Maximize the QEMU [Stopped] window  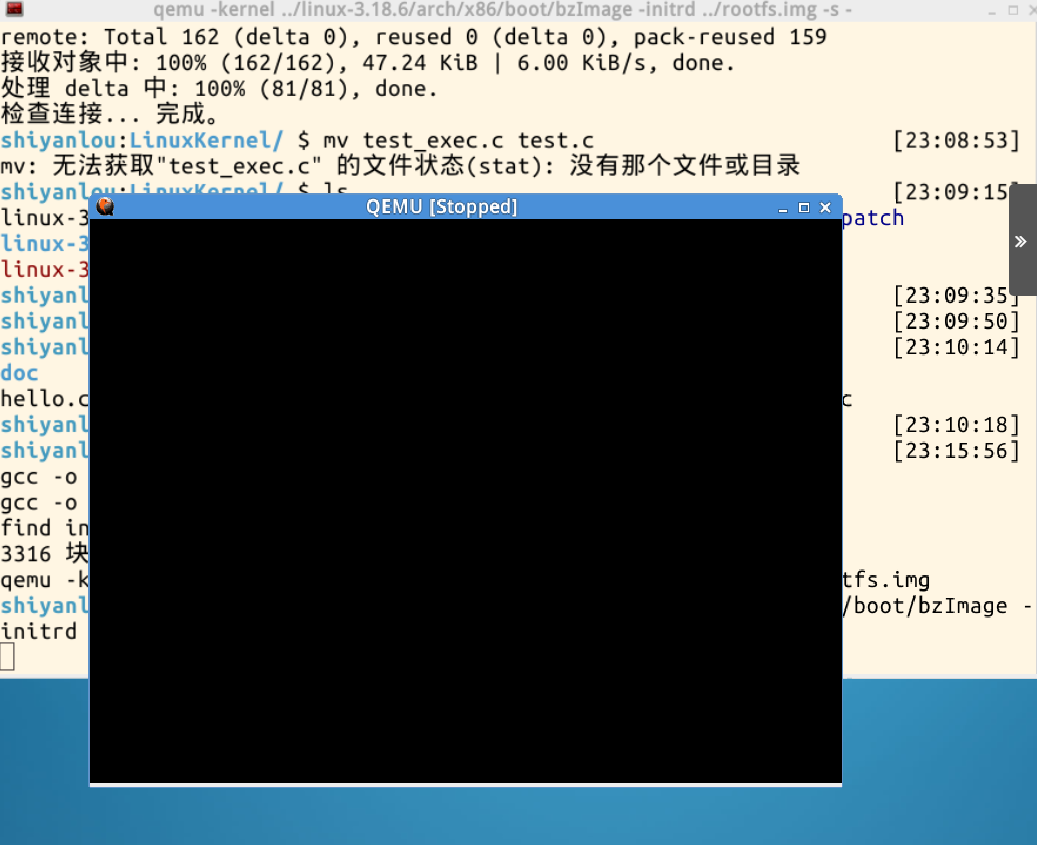click(x=804, y=208)
